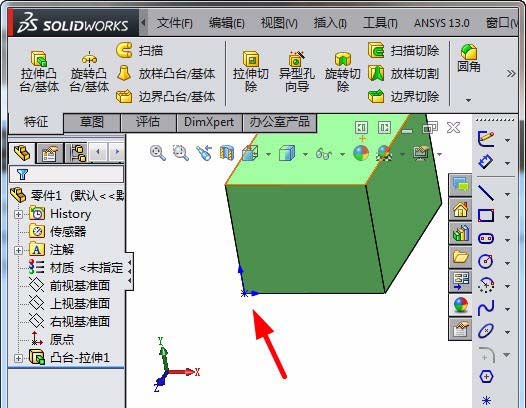Viewport: 526px width, 408px height.
Task: Open the 工具(T) menu
Action: [380, 23]
